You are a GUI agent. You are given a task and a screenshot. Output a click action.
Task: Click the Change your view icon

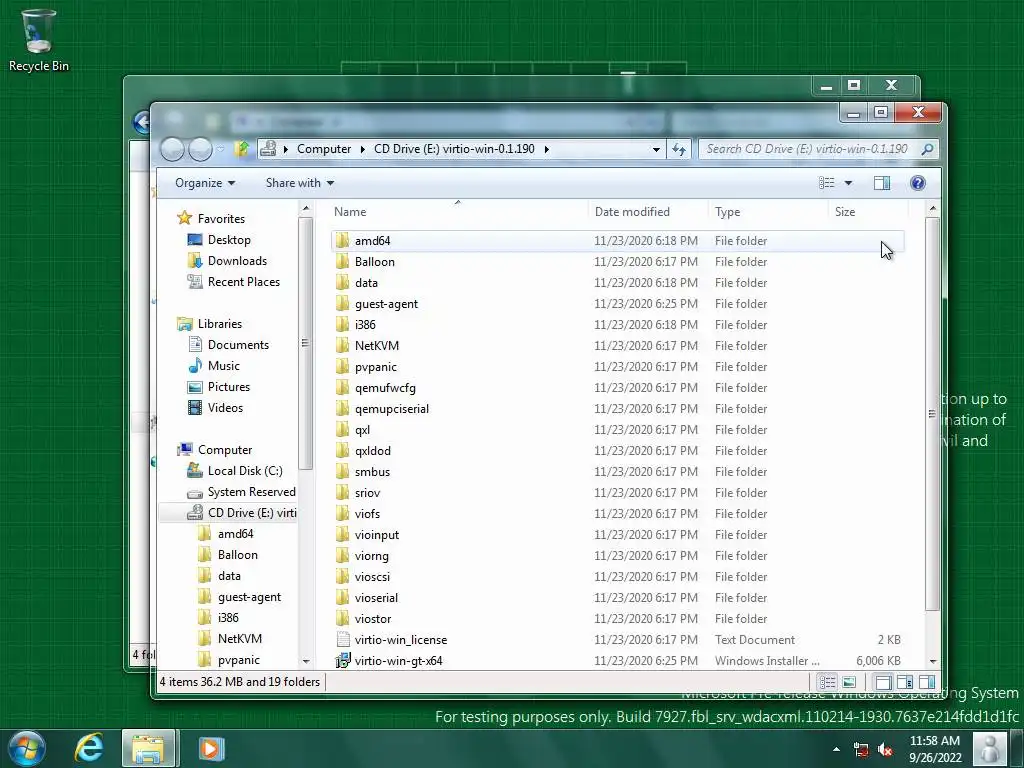[827, 183]
